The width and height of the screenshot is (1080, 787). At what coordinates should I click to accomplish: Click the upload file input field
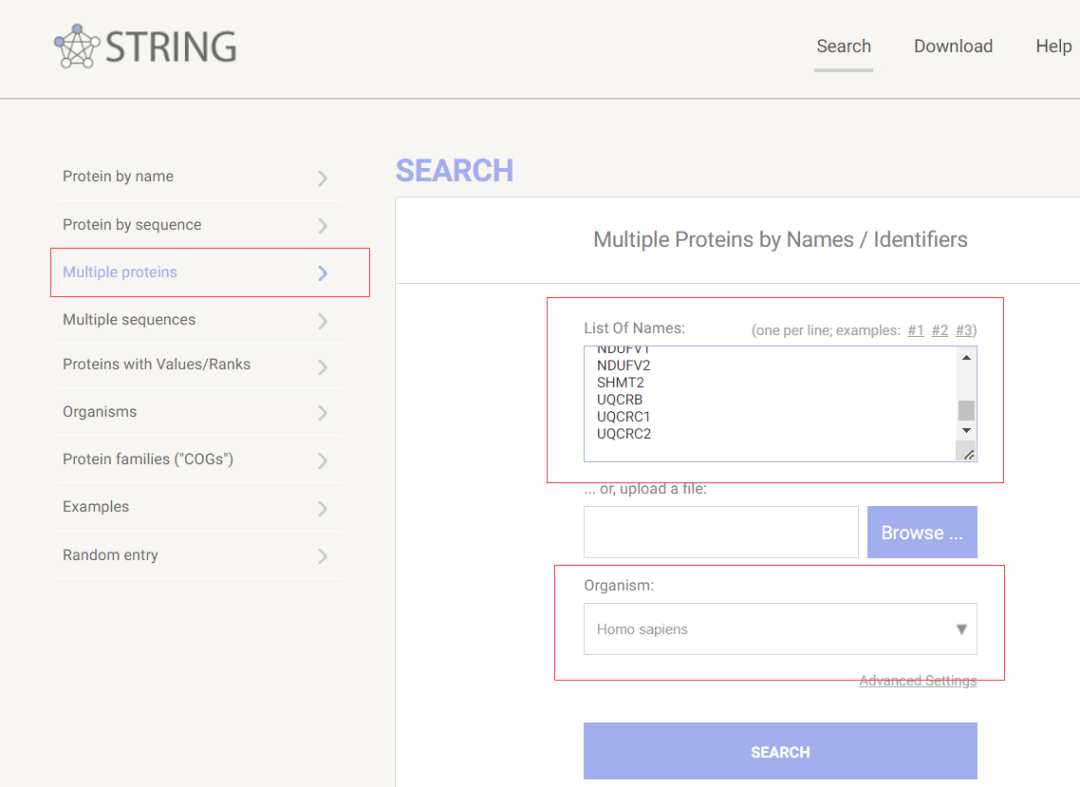[721, 532]
